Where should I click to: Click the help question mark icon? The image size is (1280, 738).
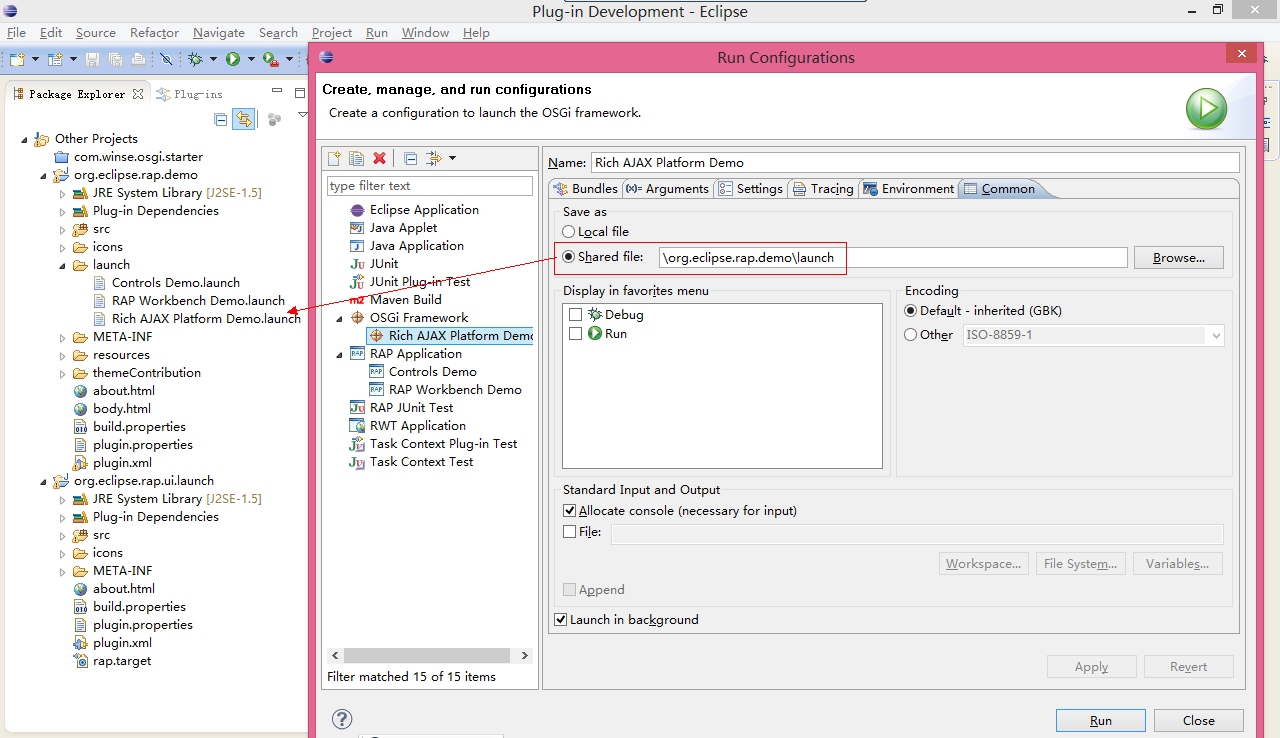point(342,719)
